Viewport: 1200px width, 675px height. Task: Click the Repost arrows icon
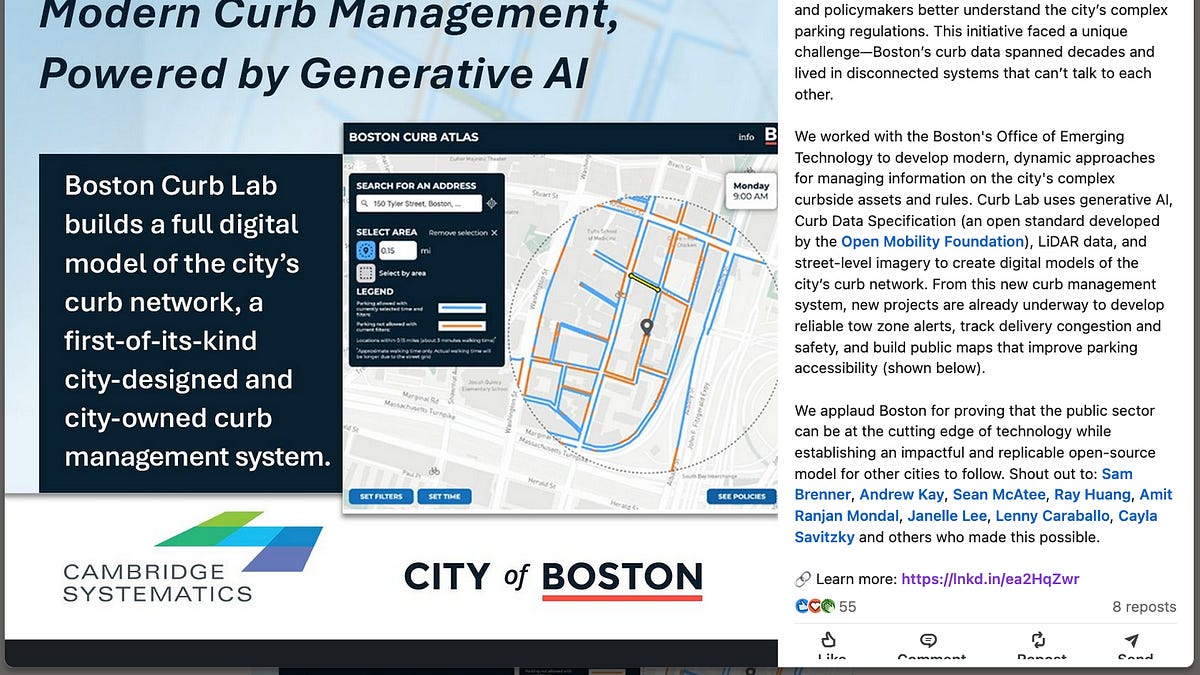click(1038, 640)
